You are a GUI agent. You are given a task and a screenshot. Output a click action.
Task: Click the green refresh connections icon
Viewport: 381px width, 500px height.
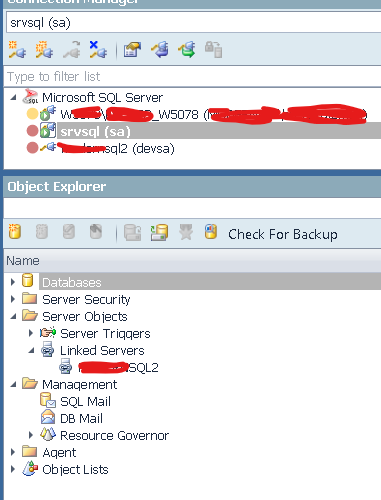[187, 50]
